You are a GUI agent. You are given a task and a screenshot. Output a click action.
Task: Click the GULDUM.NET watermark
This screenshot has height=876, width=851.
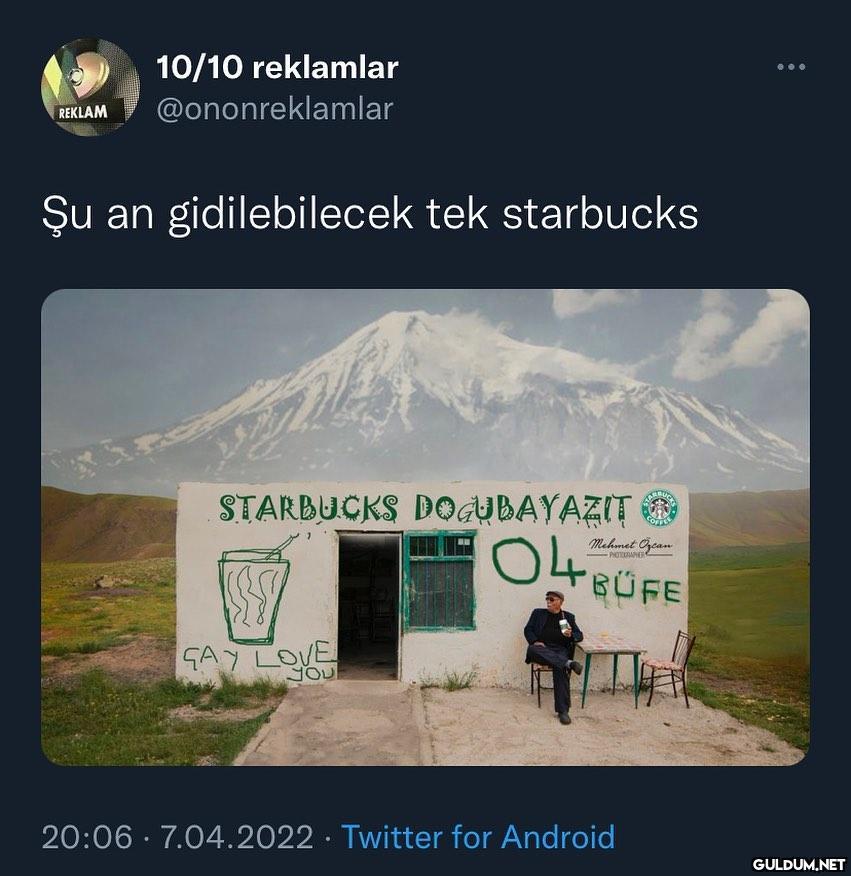798,865
